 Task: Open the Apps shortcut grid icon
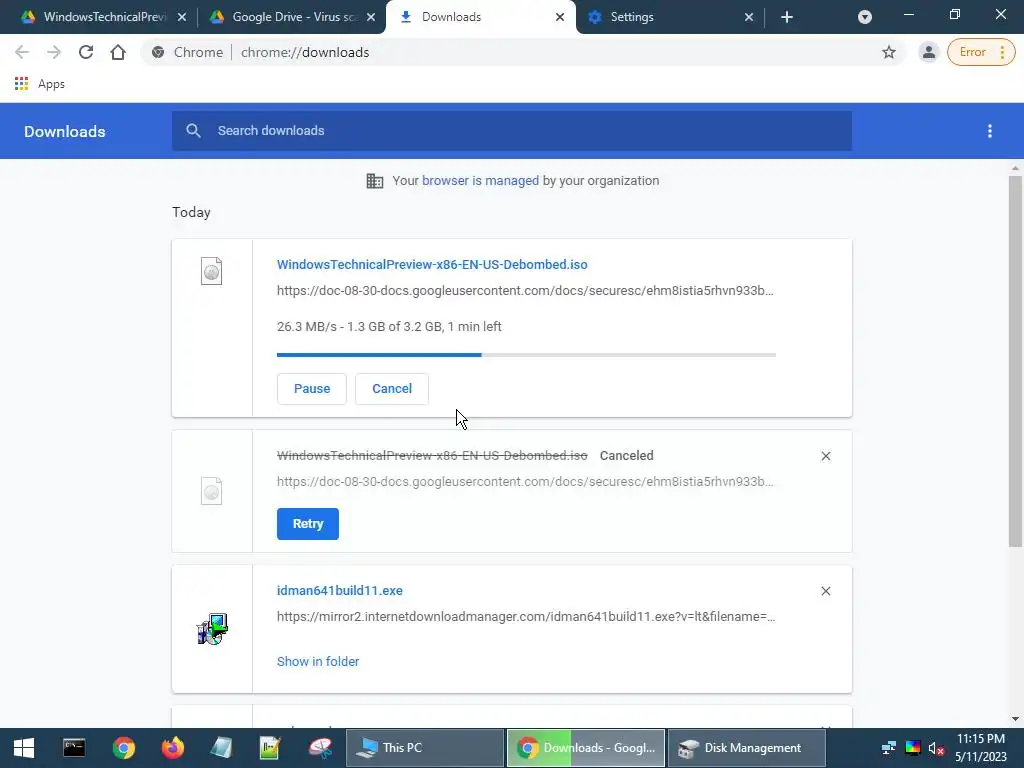[x=22, y=84]
